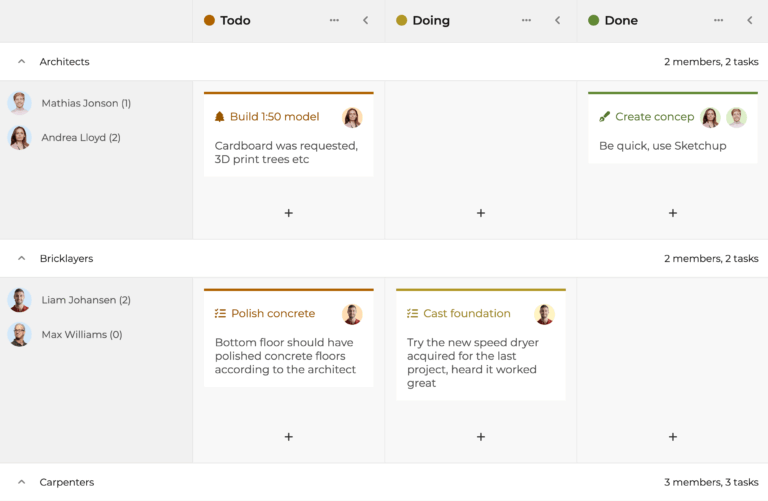Screen dimensions: 768x501
Task: Collapse the Doing column
Action: coord(558,20)
